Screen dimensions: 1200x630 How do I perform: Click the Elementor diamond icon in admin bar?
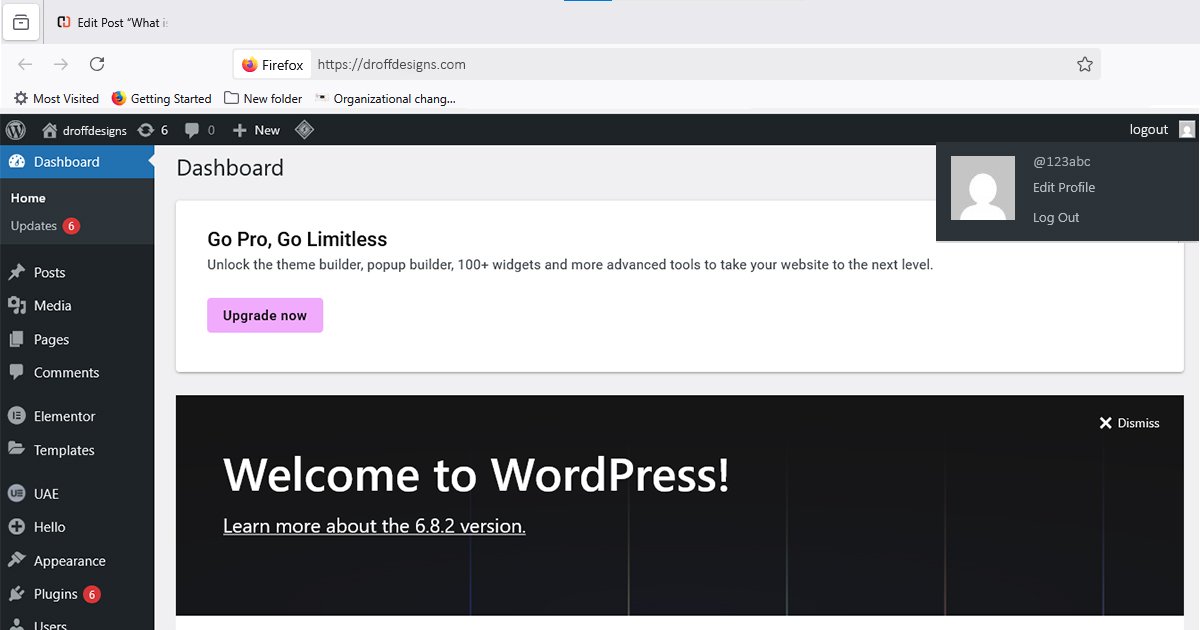304,129
